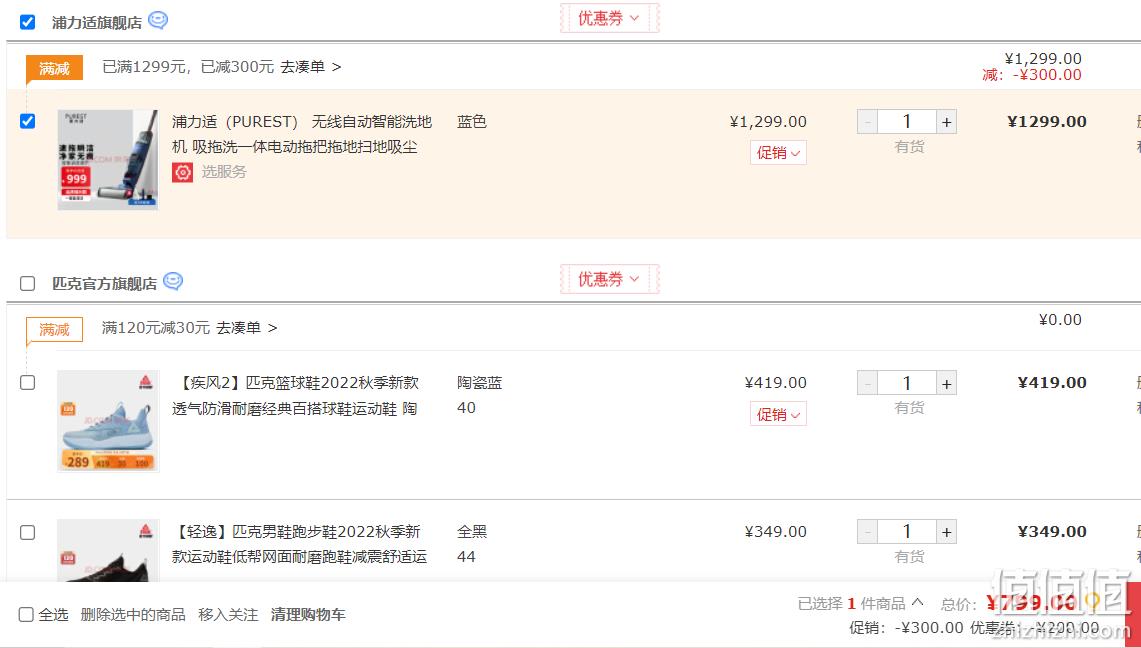Open 疾风2 blue basketball shoe thumbnail
Viewport: 1141px width, 648px height.
pyautogui.click(x=108, y=421)
